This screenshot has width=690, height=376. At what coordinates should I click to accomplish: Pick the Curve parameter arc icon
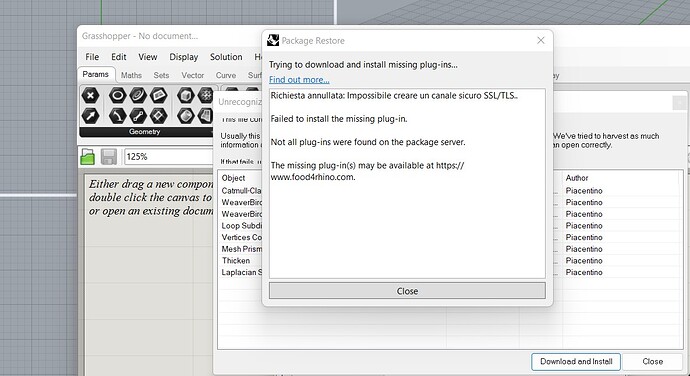117,116
